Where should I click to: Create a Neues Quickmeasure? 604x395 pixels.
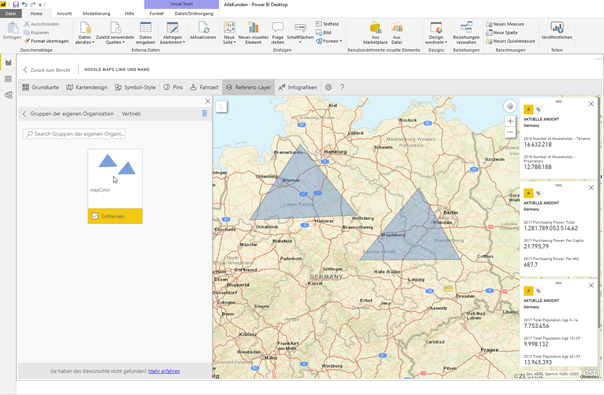[510, 41]
